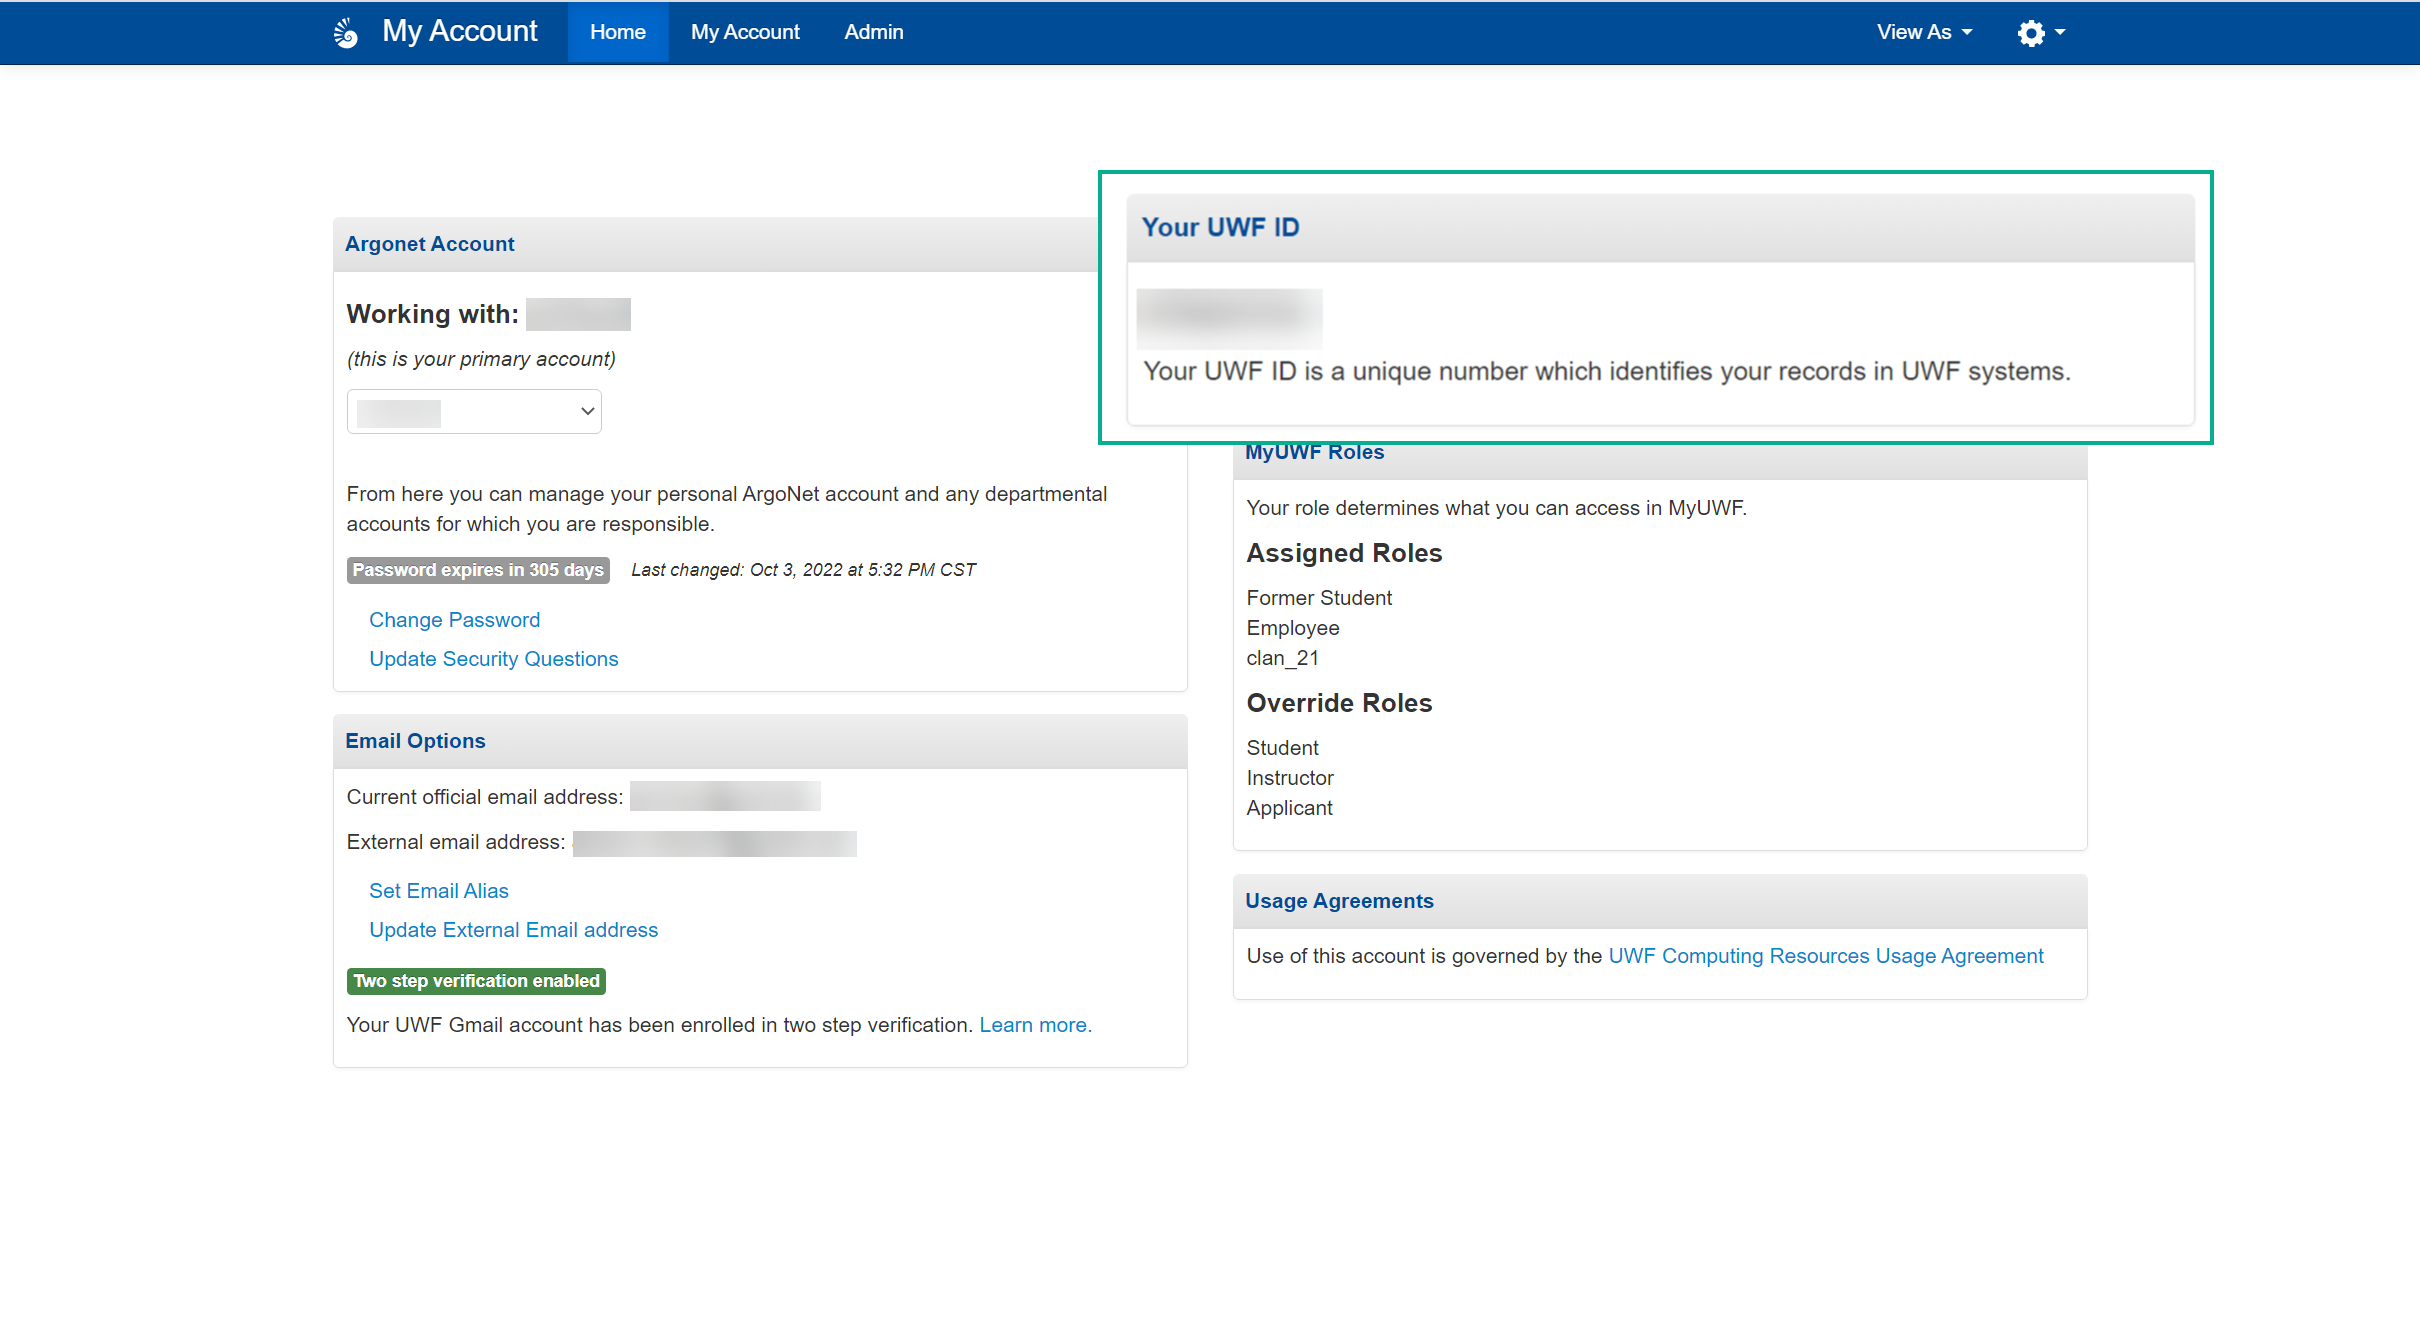Viewport: 2420px width, 1335px height.
Task: Select the Applicant override role text
Action: tap(1289, 808)
